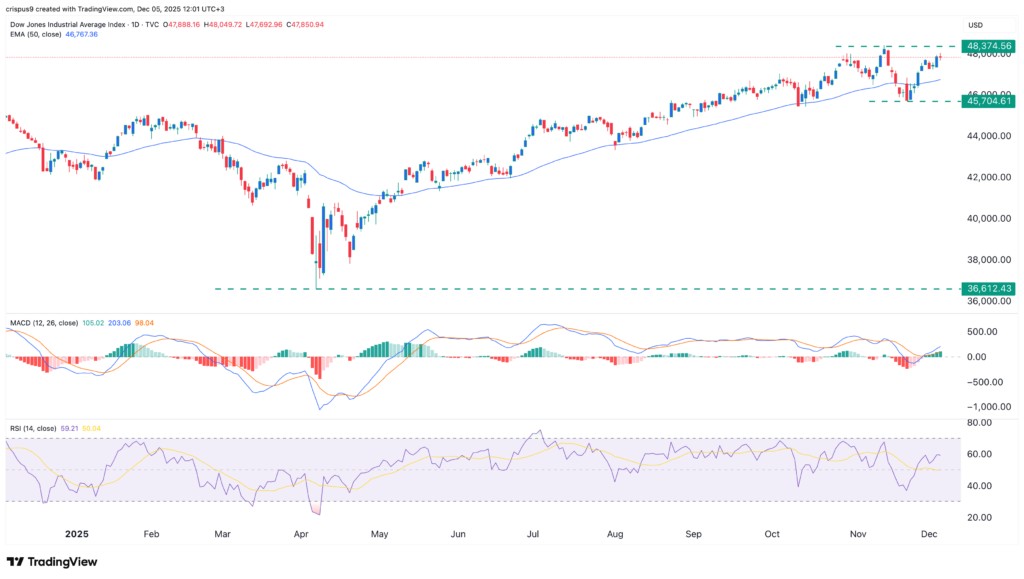This screenshot has height=579, width=1024.
Task: Click the Apr label on time axis
Action: click(301, 534)
